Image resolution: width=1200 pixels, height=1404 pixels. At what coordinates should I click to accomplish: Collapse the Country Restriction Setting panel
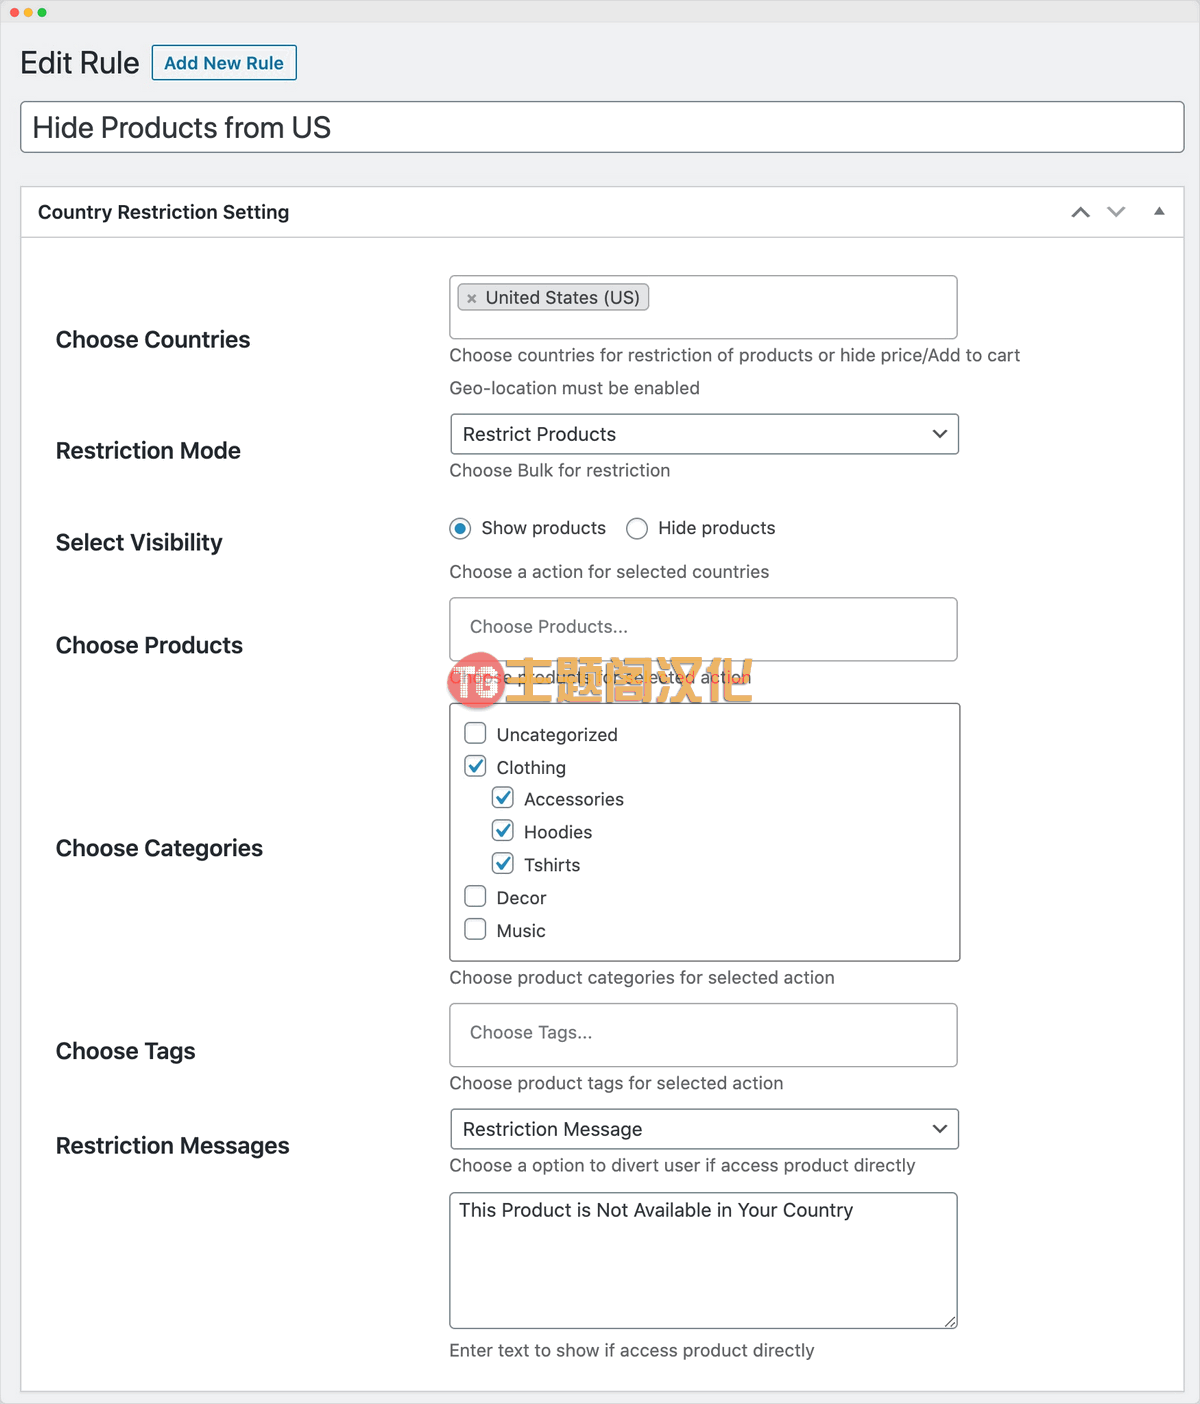tap(1159, 211)
